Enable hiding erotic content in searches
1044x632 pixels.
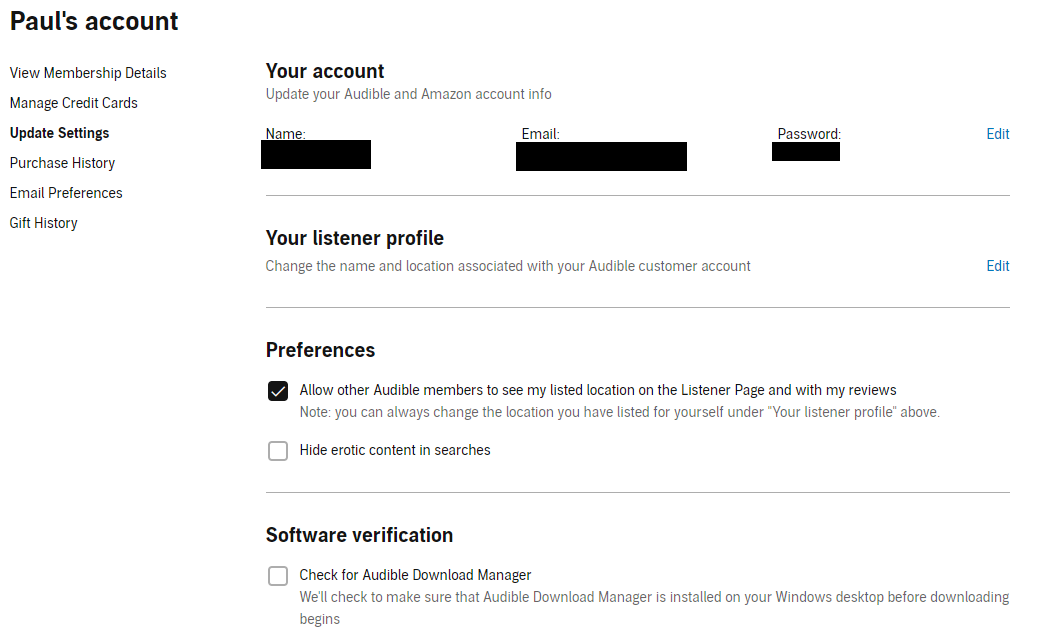(278, 451)
